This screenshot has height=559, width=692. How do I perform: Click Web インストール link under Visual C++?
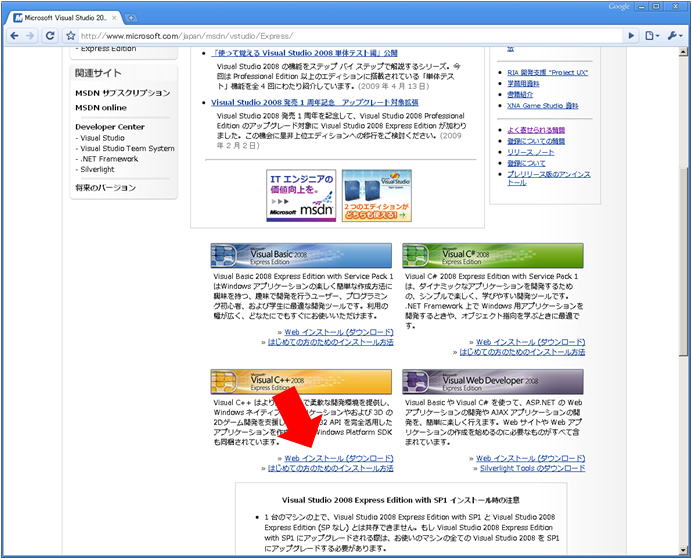point(338,458)
